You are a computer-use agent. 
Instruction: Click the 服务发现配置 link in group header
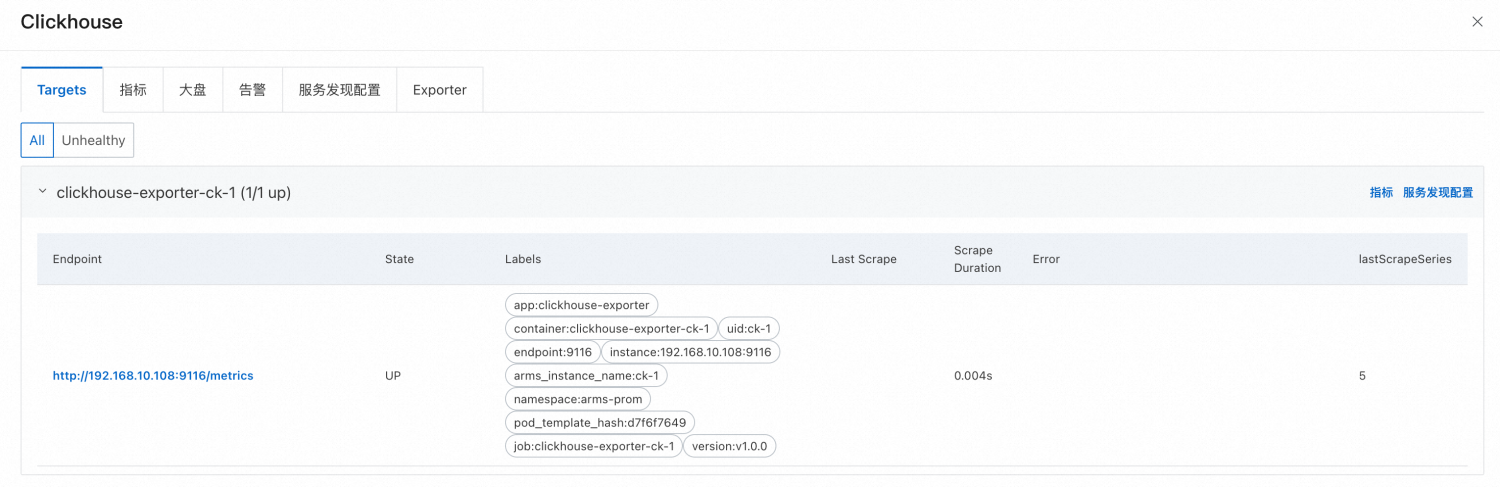(1438, 192)
